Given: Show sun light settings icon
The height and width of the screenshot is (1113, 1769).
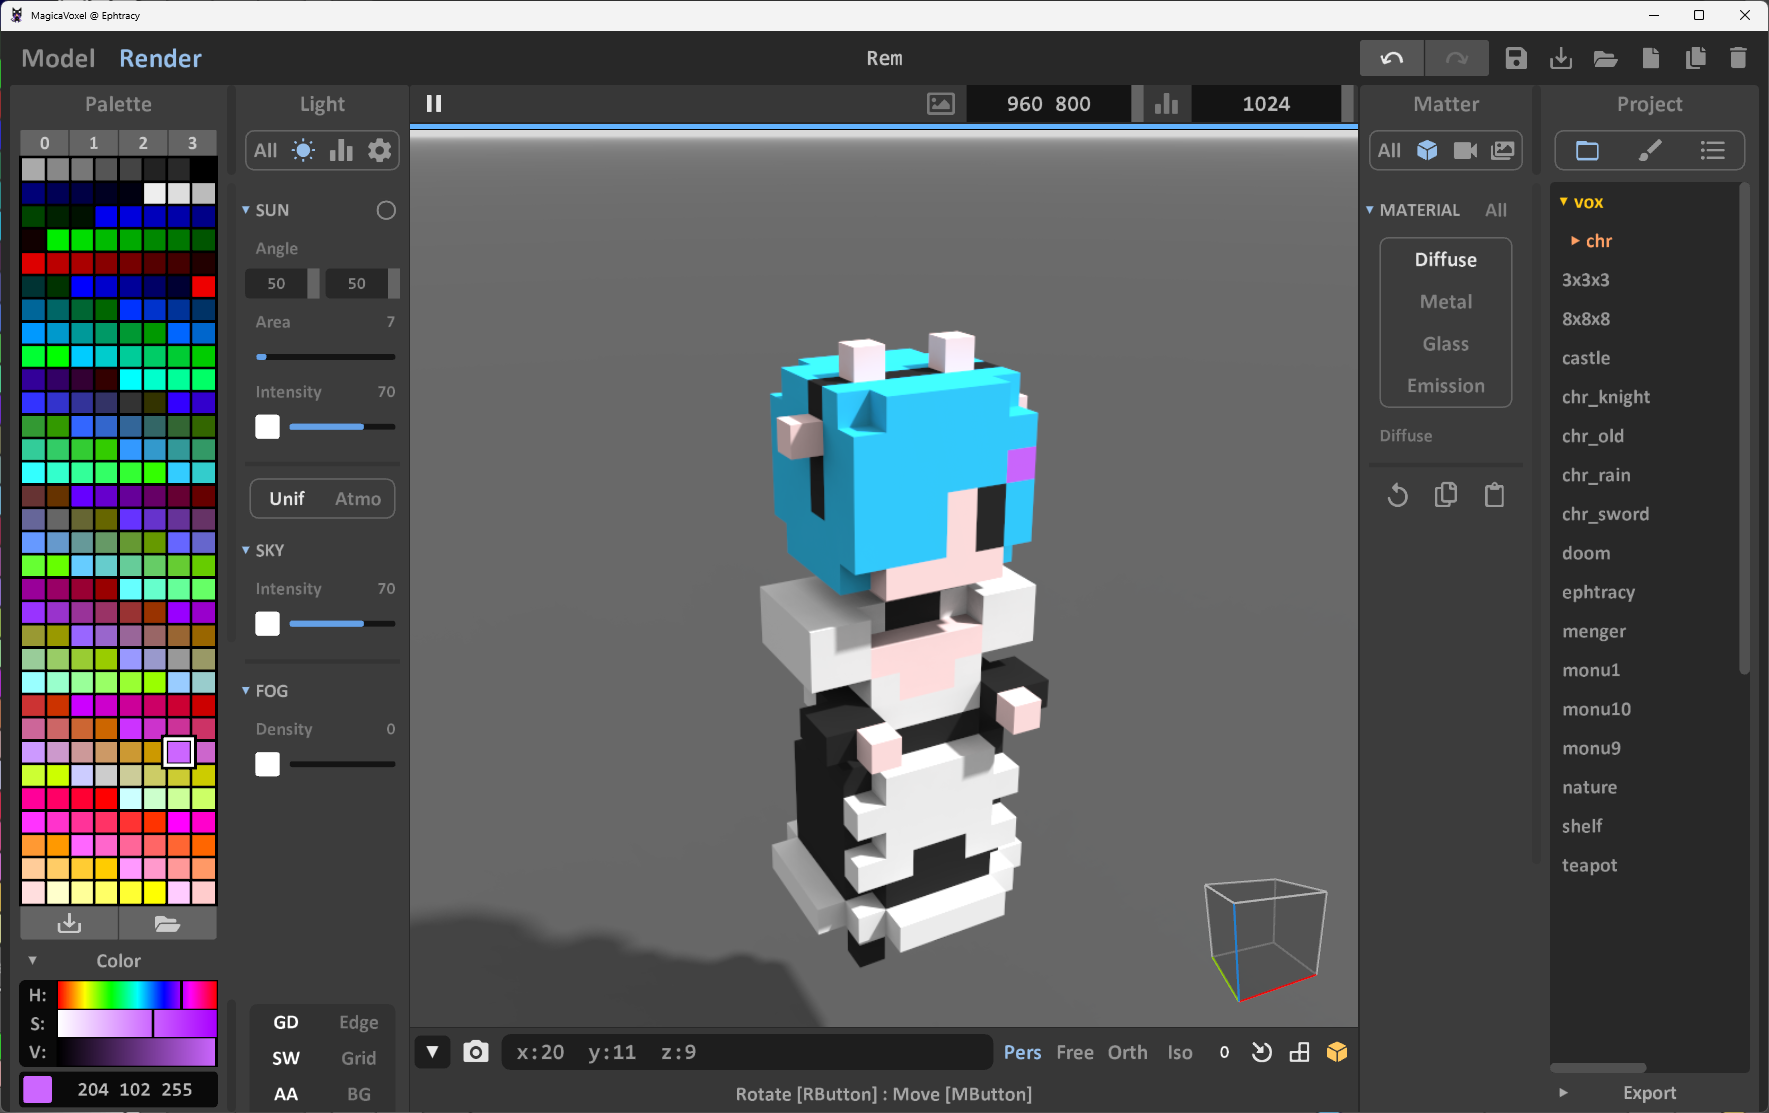Looking at the screenshot, I should [303, 150].
